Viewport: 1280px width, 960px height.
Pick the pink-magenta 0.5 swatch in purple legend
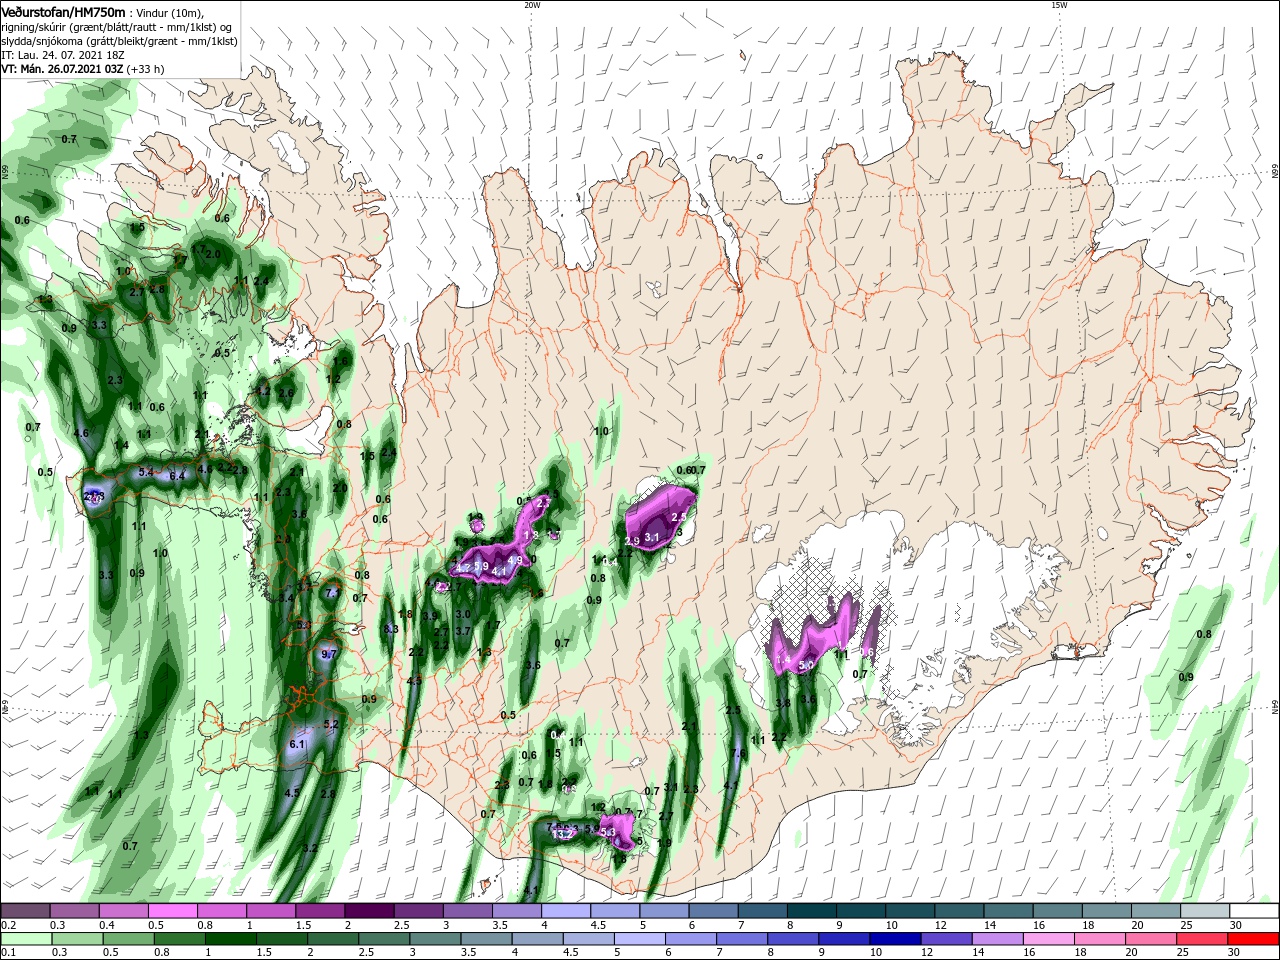[x=172, y=911]
